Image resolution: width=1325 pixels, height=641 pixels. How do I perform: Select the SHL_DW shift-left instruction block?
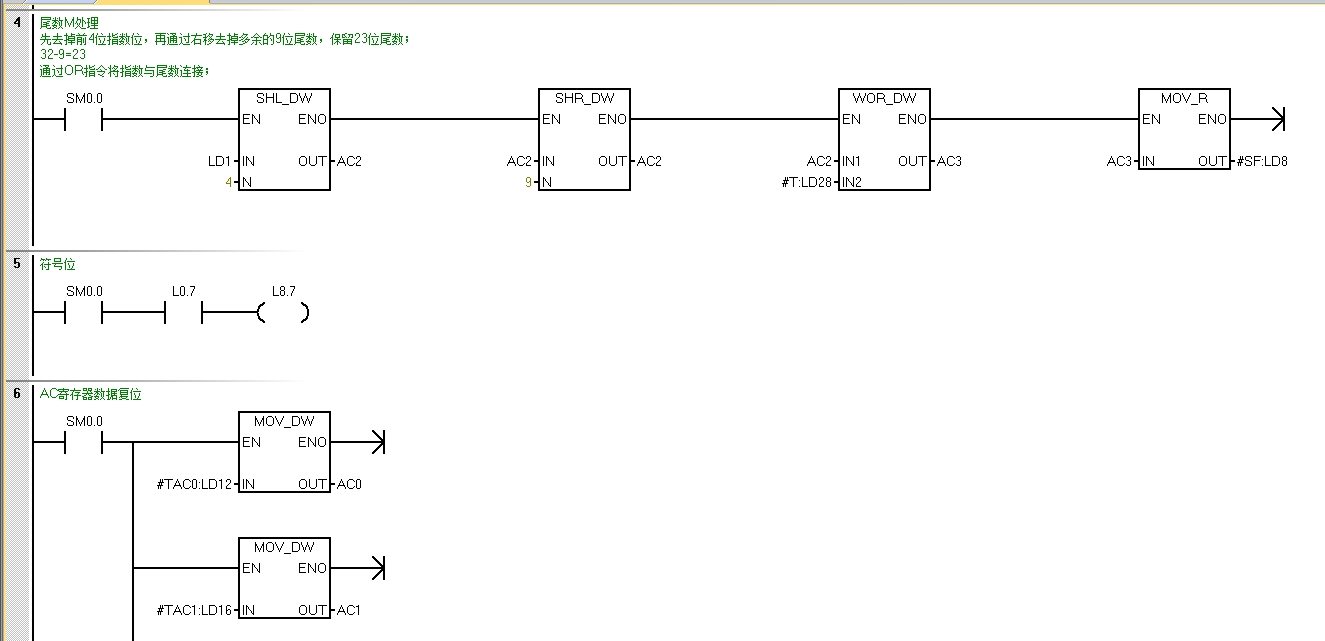tap(284, 139)
